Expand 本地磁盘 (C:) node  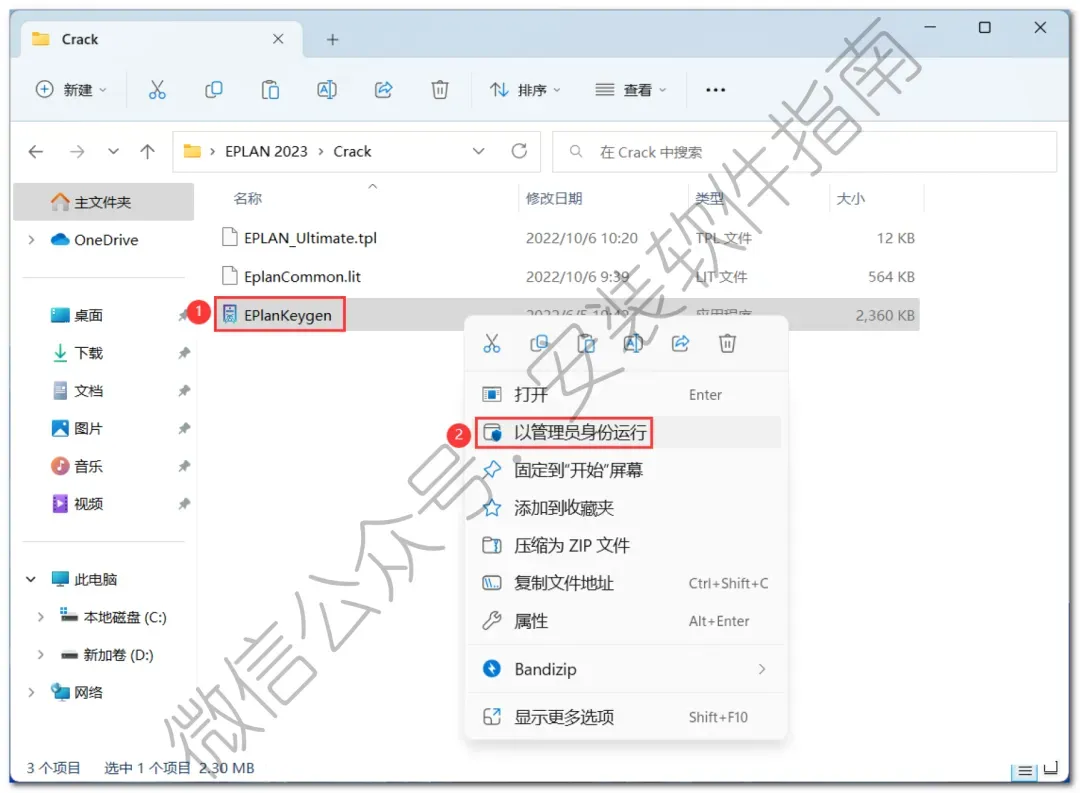(40, 617)
